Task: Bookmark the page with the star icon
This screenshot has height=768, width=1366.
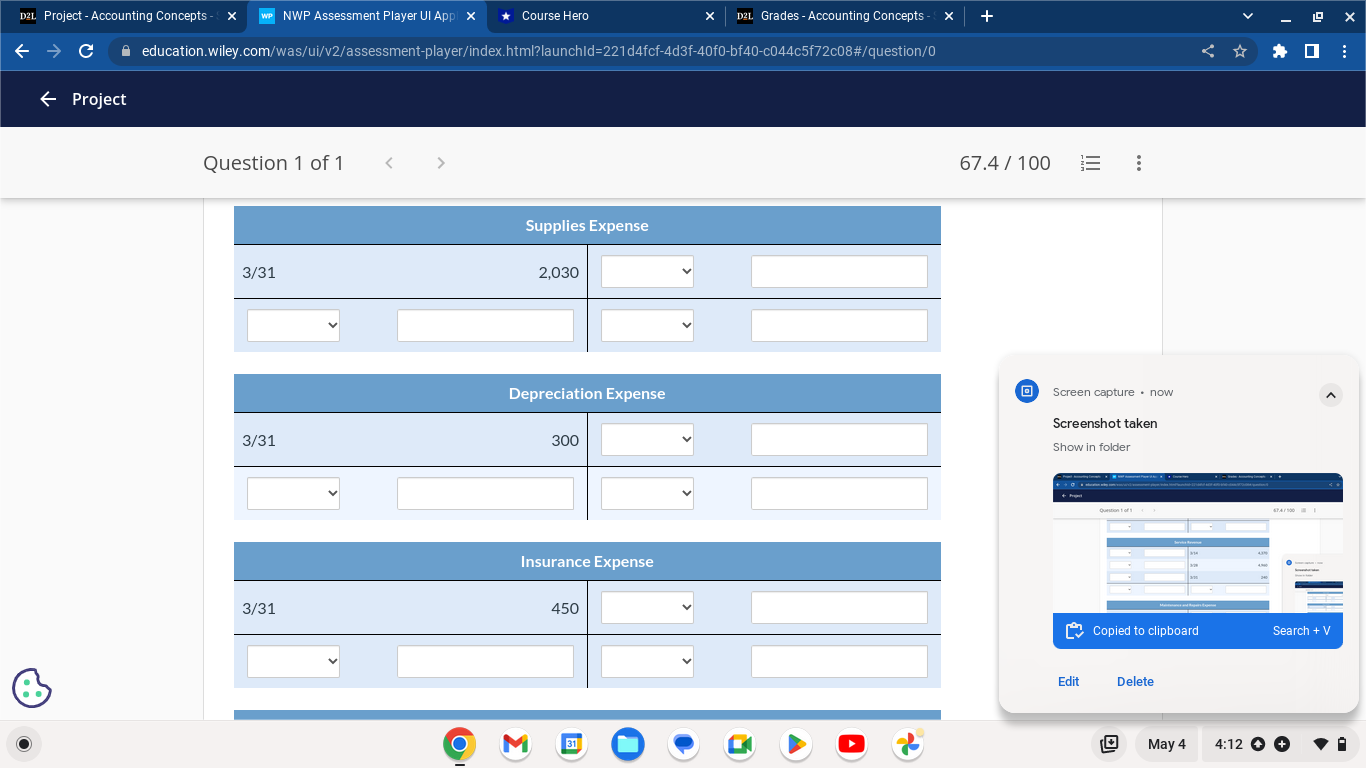Action: [x=1241, y=51]
